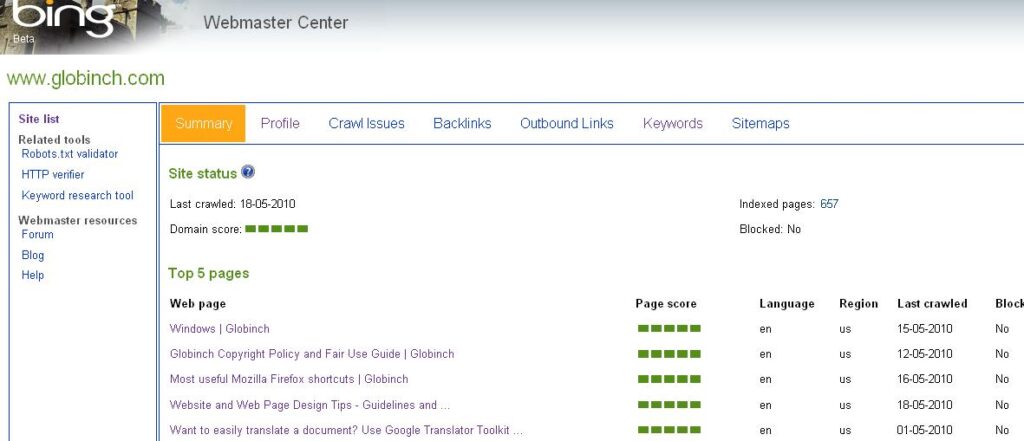
Task: Open the Site list link
Action: (39, 119)
